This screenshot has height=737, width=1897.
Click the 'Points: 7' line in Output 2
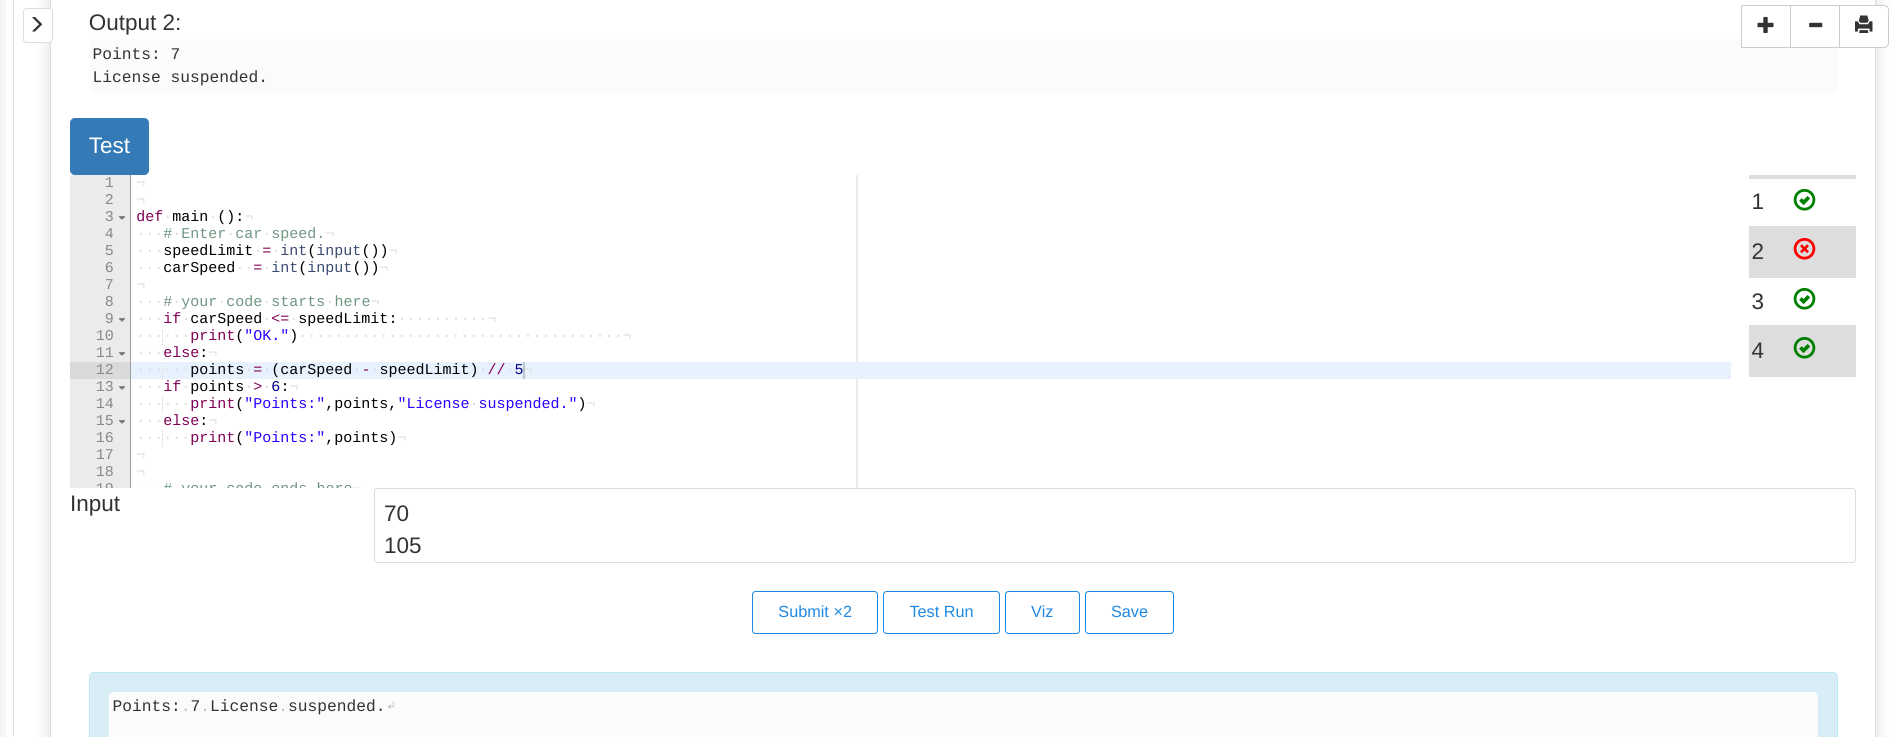coord(136,54)
